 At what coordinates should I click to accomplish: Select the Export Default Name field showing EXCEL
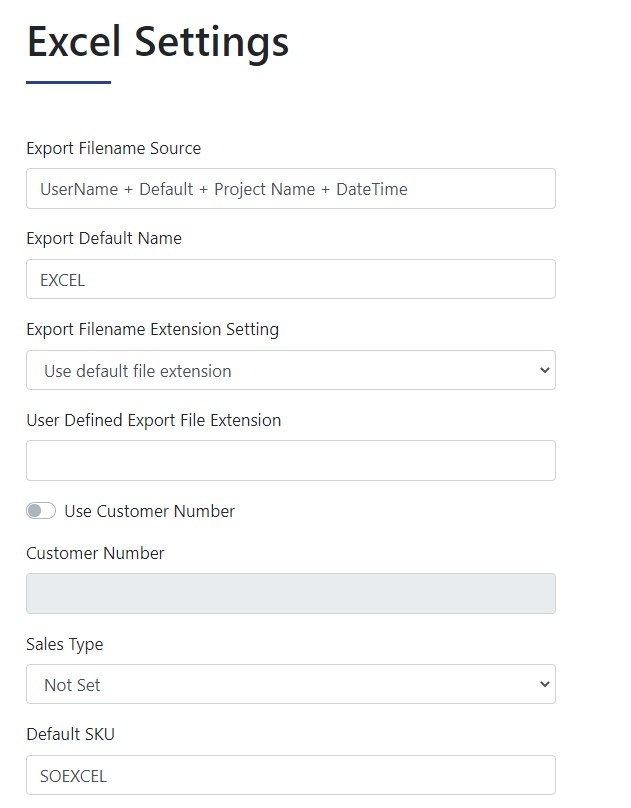pyautogui.click(x=290, y=279)
